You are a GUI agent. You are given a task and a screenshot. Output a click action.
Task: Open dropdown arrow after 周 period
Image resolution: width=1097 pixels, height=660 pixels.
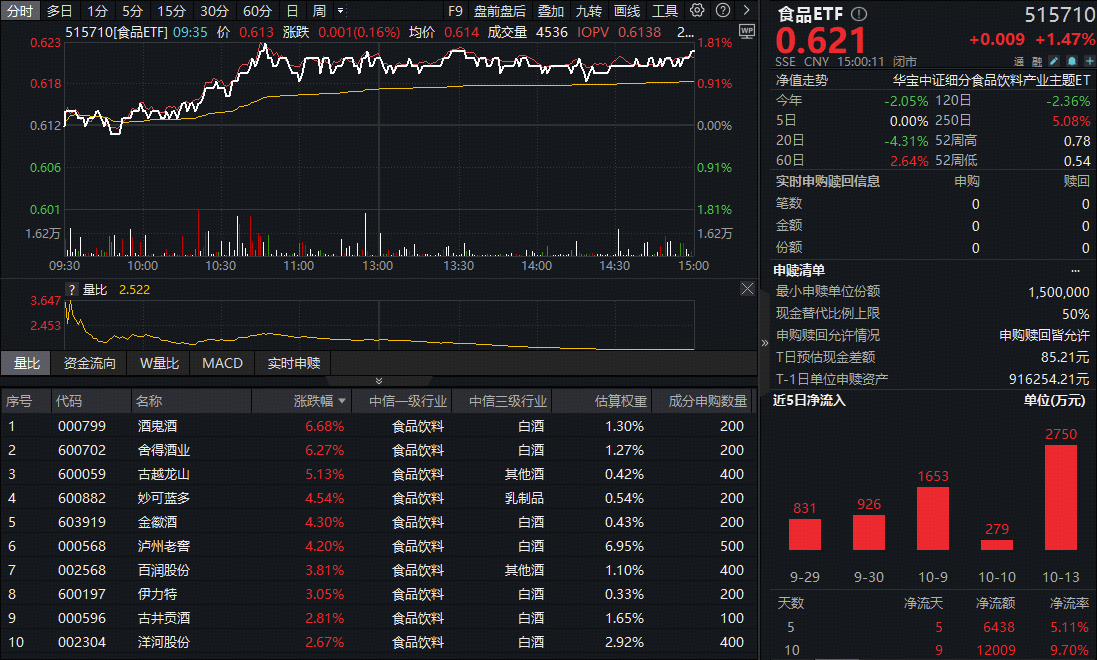click(x=341, y=11)
